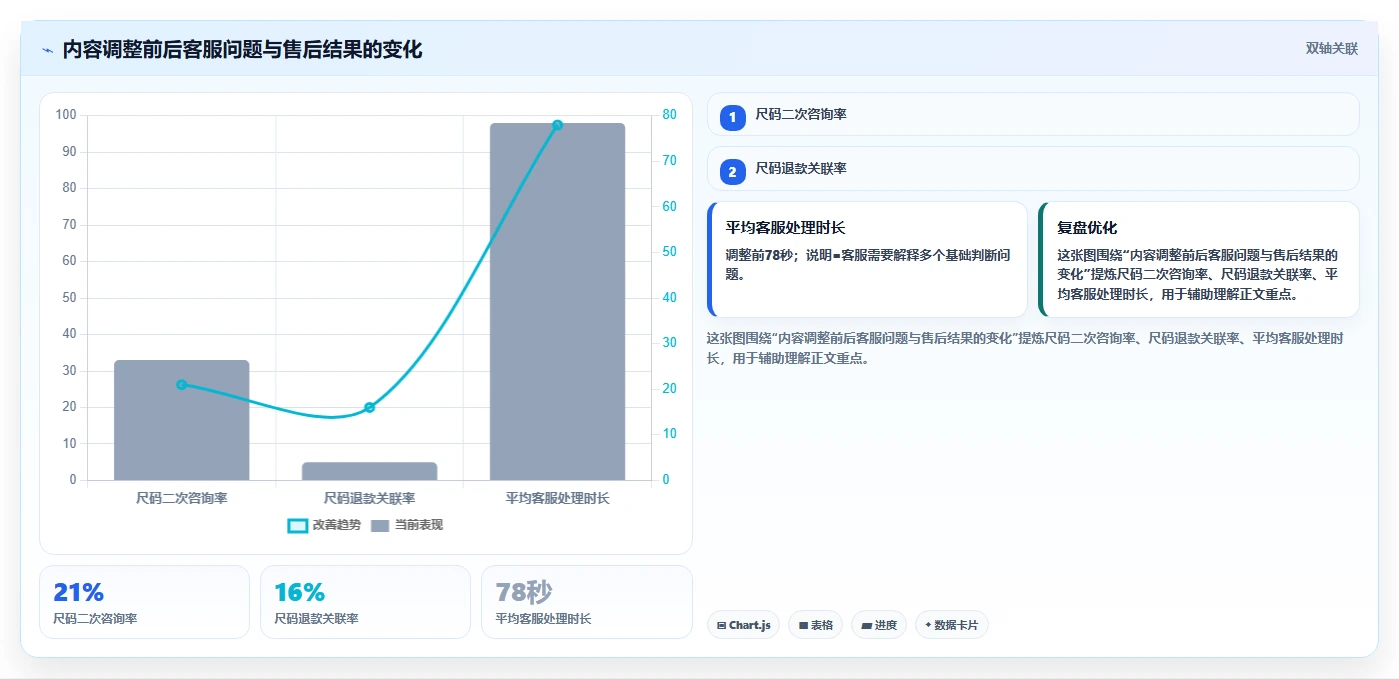This screenshot has height=679, width=1399.
Task: Click the trend line point above 尺码退款关联率
Action: coord(369,407)
